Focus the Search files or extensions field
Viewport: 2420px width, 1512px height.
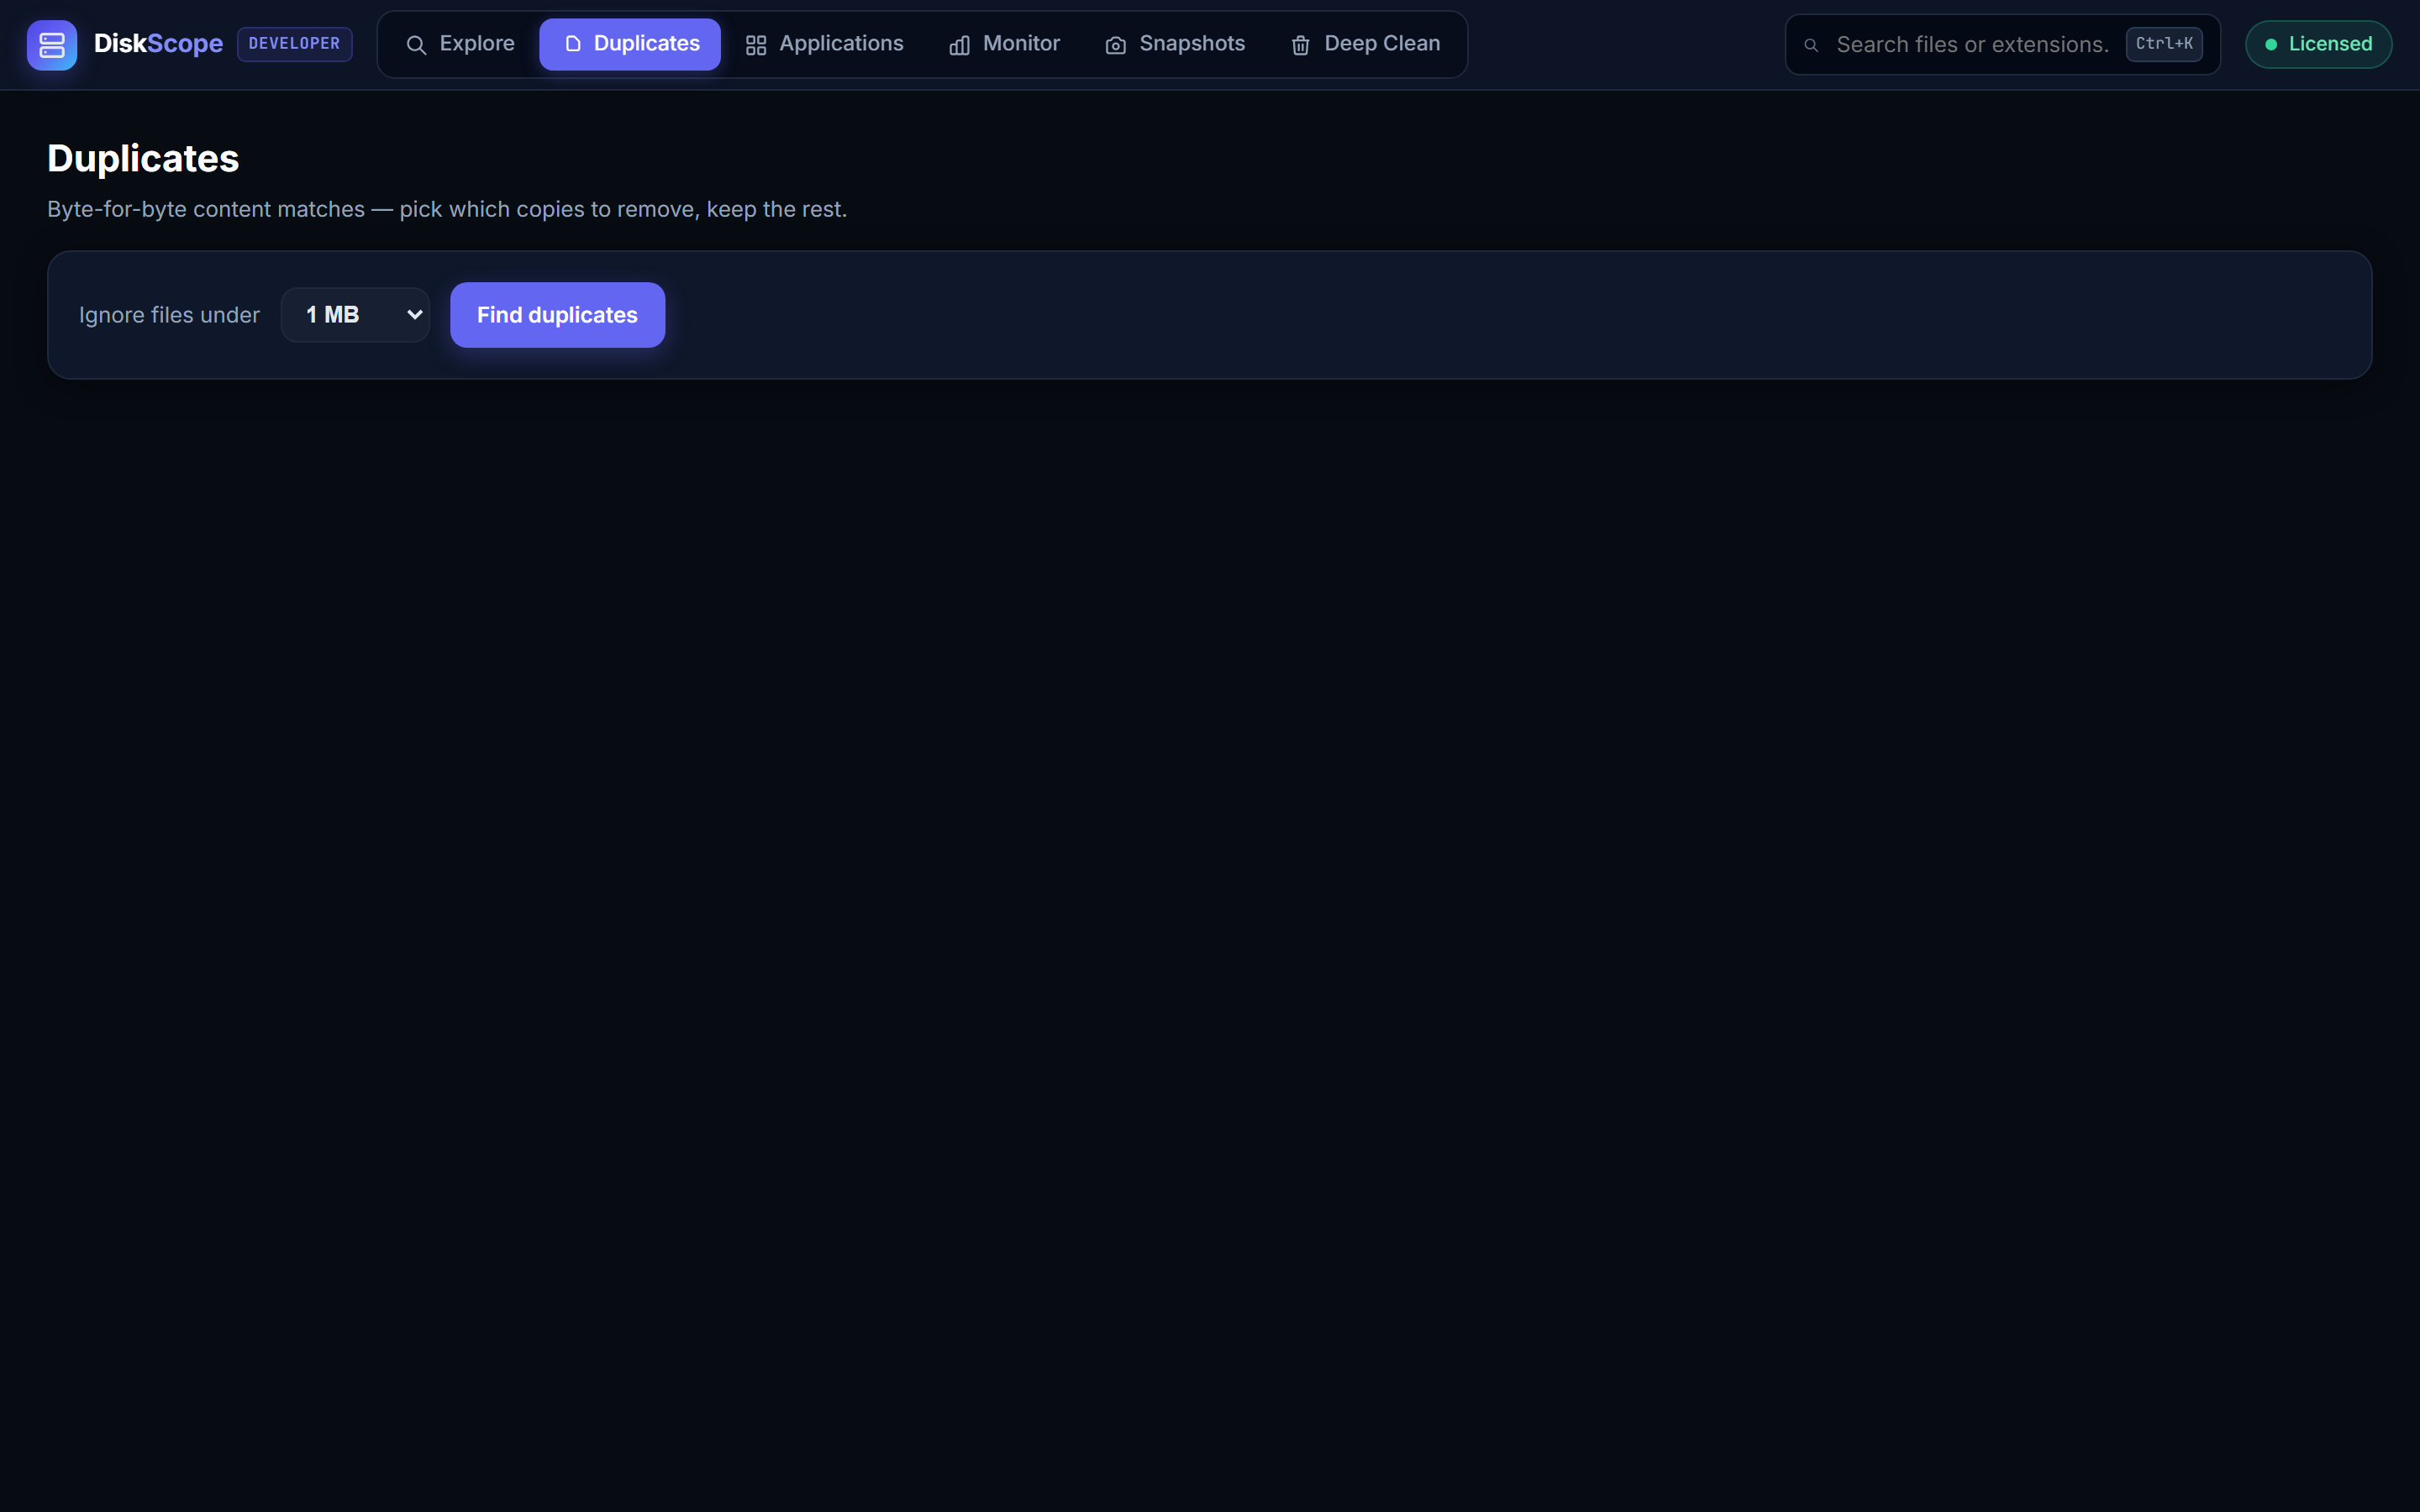point(1972,45)
